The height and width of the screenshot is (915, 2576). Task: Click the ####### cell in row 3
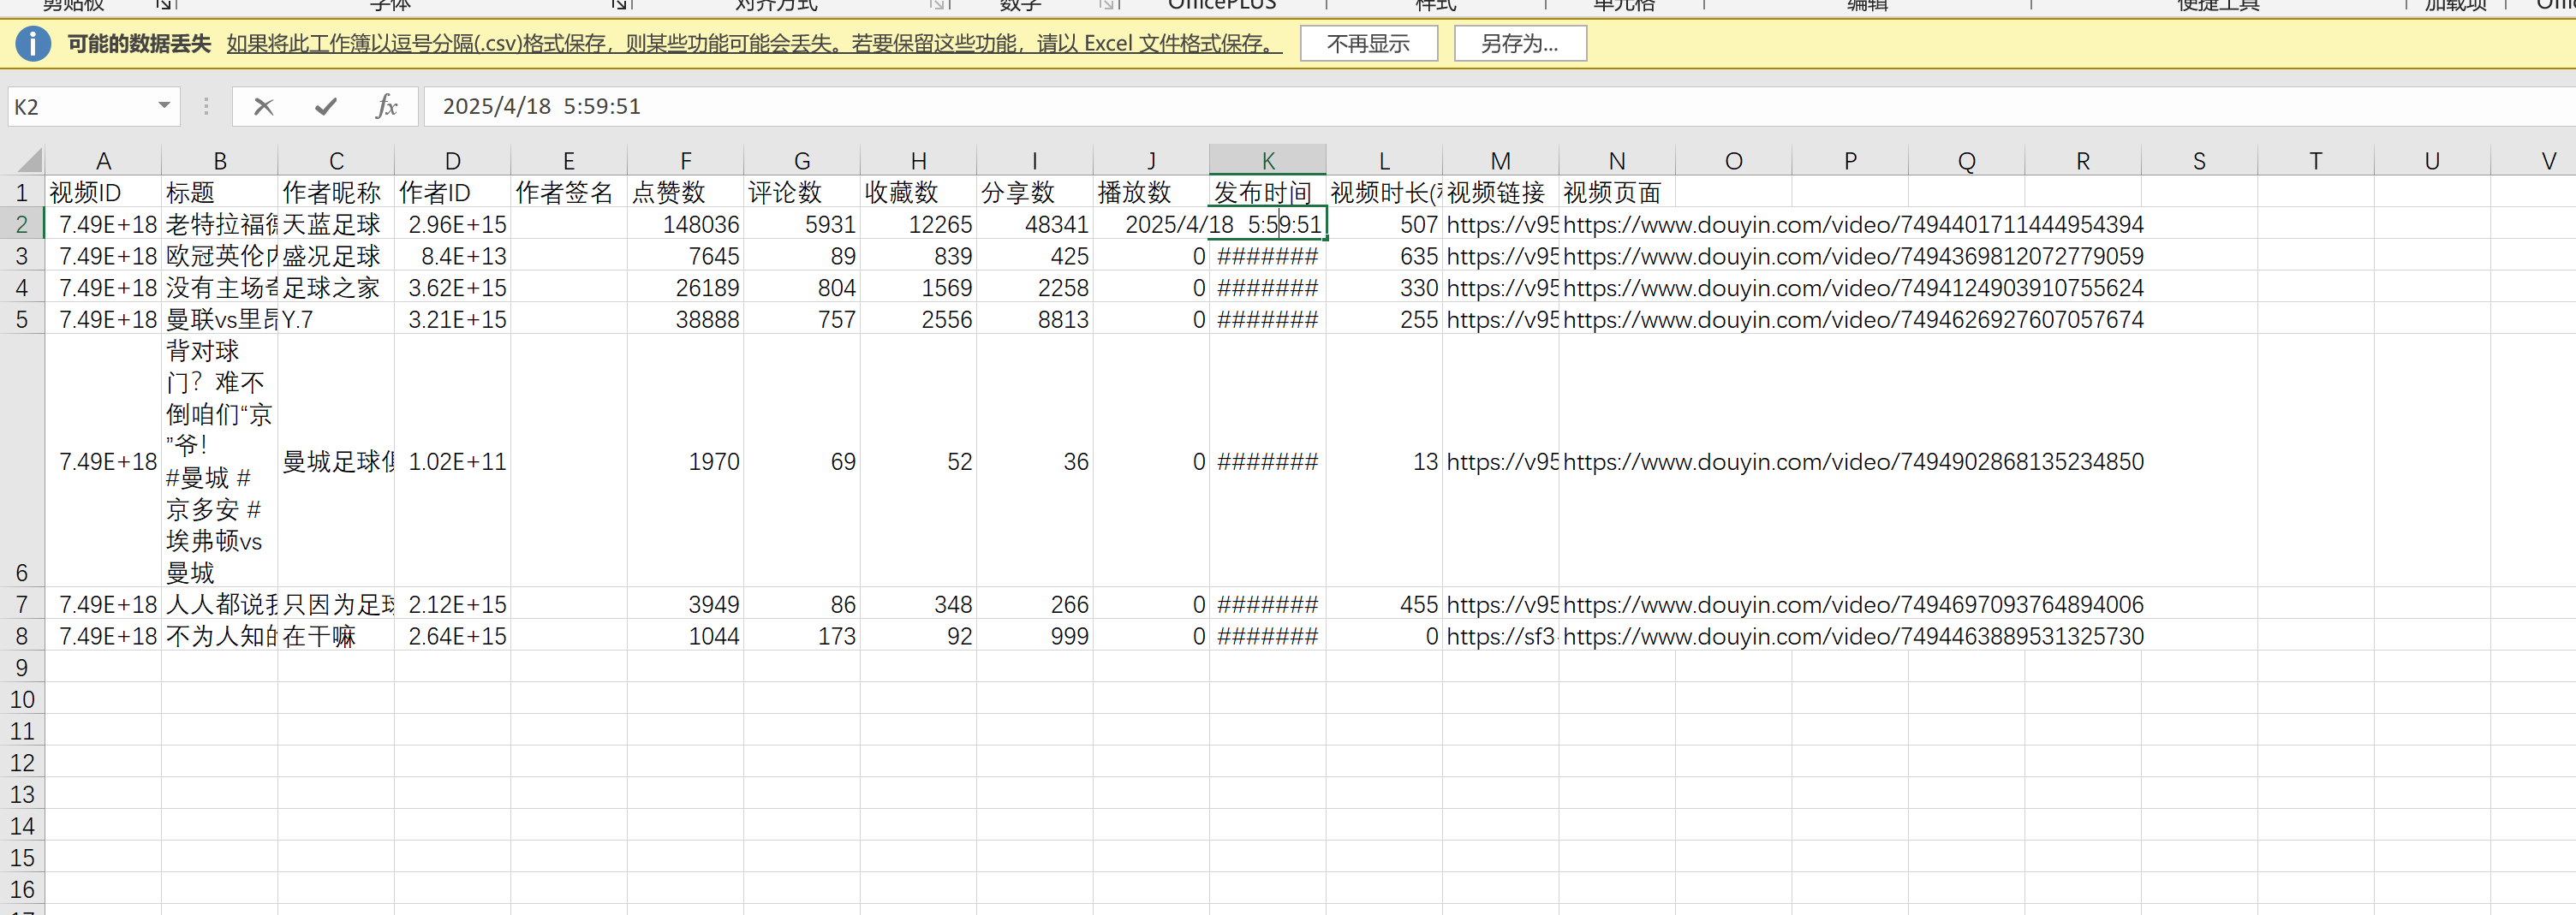click(1268, 256)
